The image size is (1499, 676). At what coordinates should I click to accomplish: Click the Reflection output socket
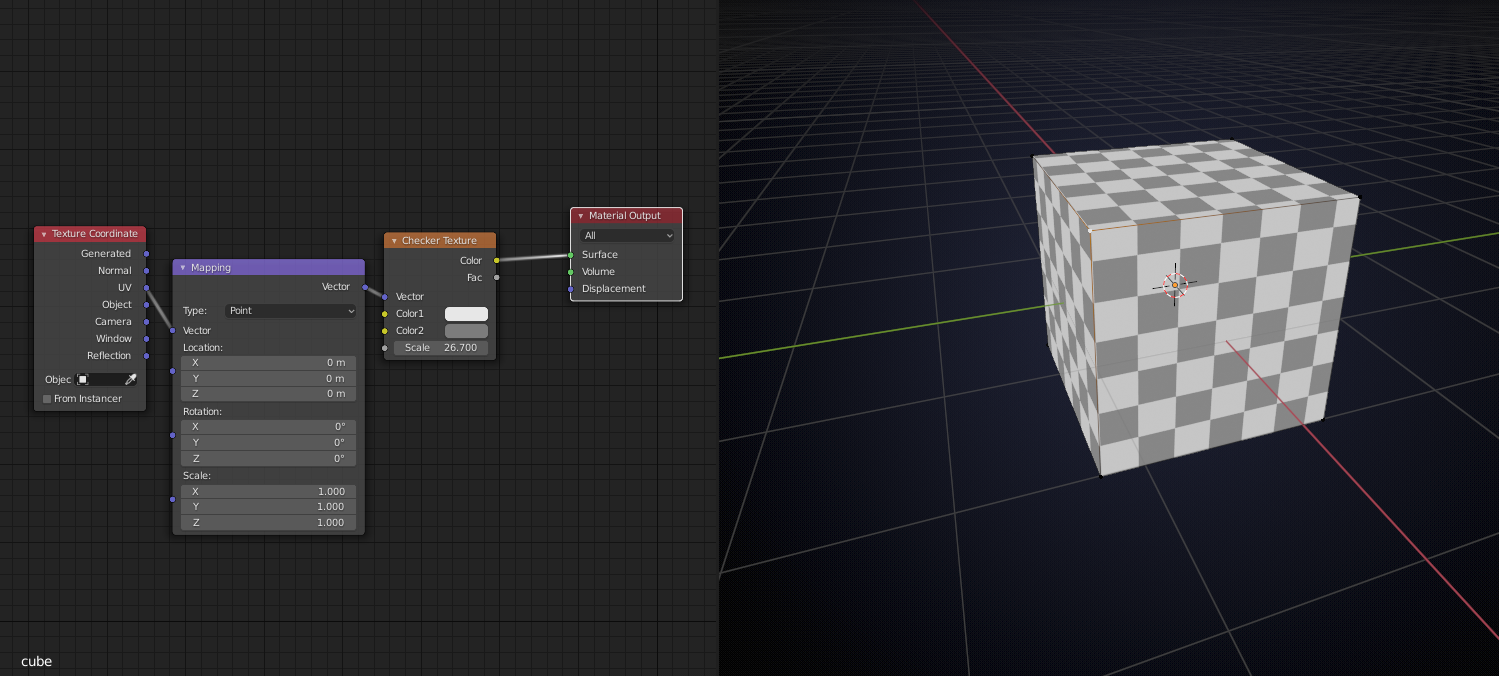click(146, 355)
